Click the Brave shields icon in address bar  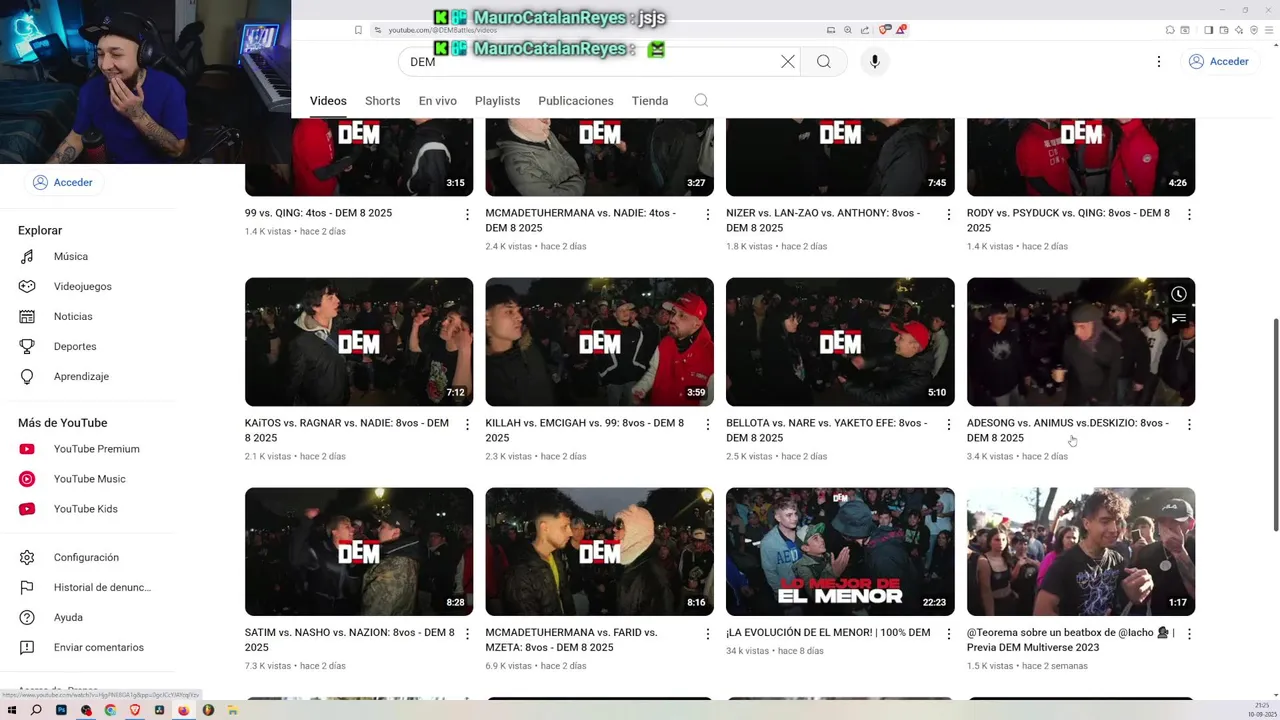(884, 30)
